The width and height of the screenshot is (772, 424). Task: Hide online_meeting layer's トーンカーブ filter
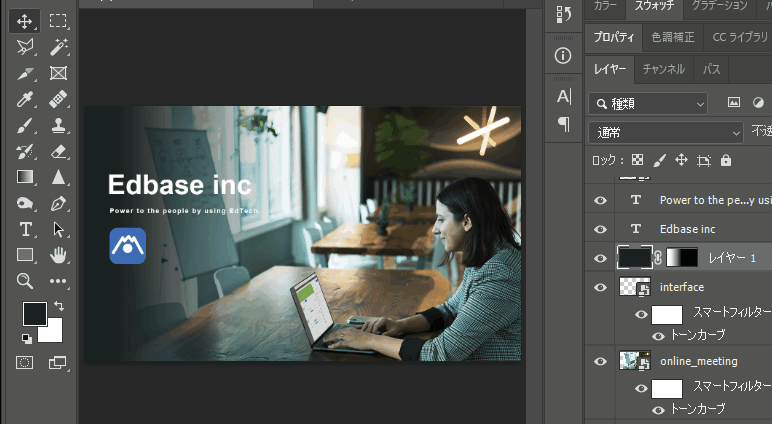(x=658, y=410)
